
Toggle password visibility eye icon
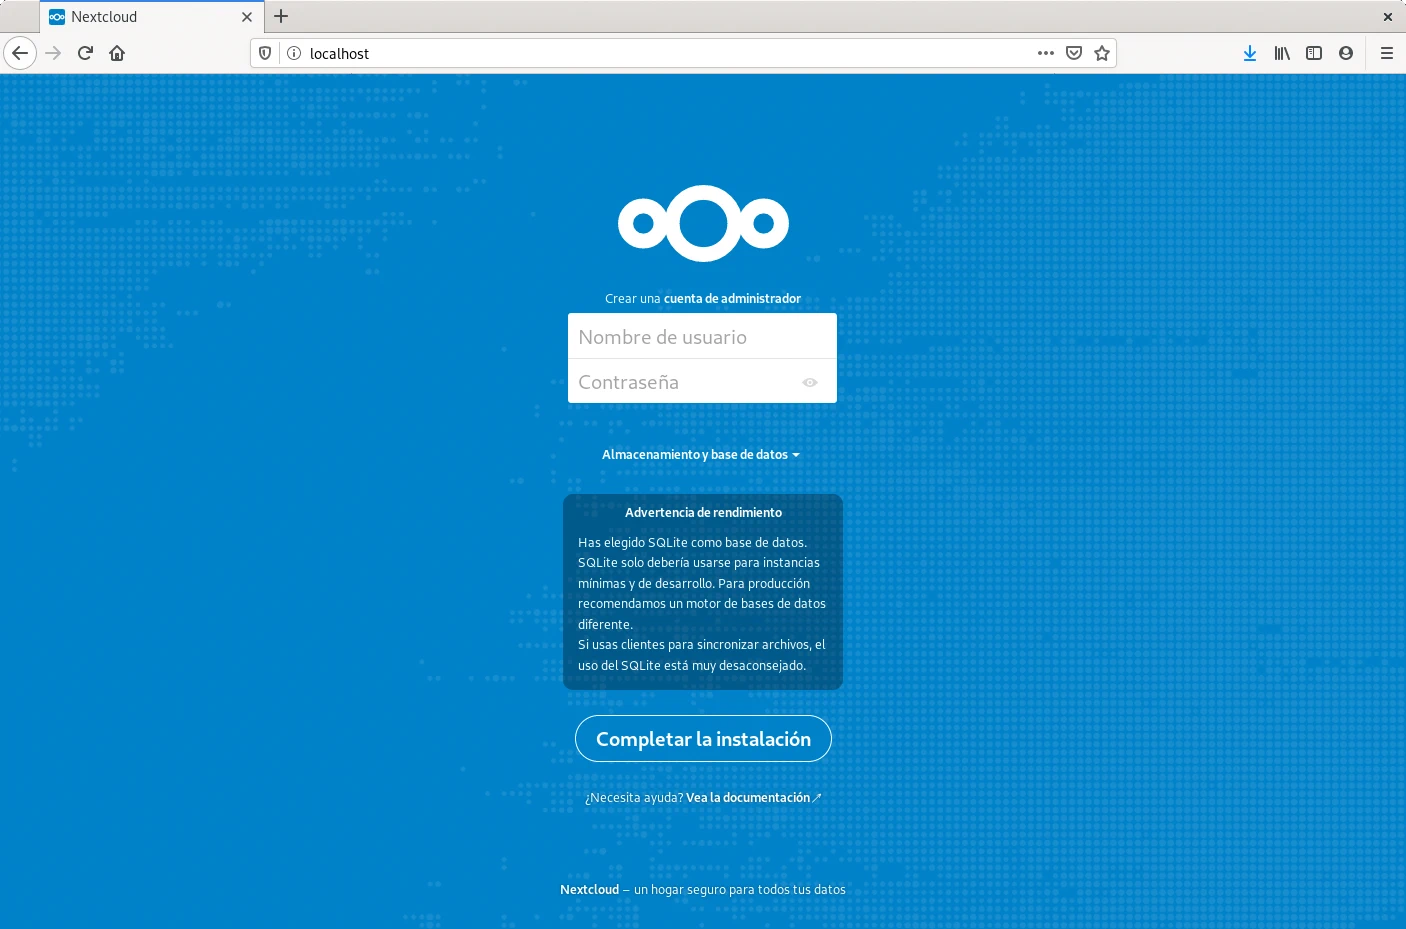[810, 382]
